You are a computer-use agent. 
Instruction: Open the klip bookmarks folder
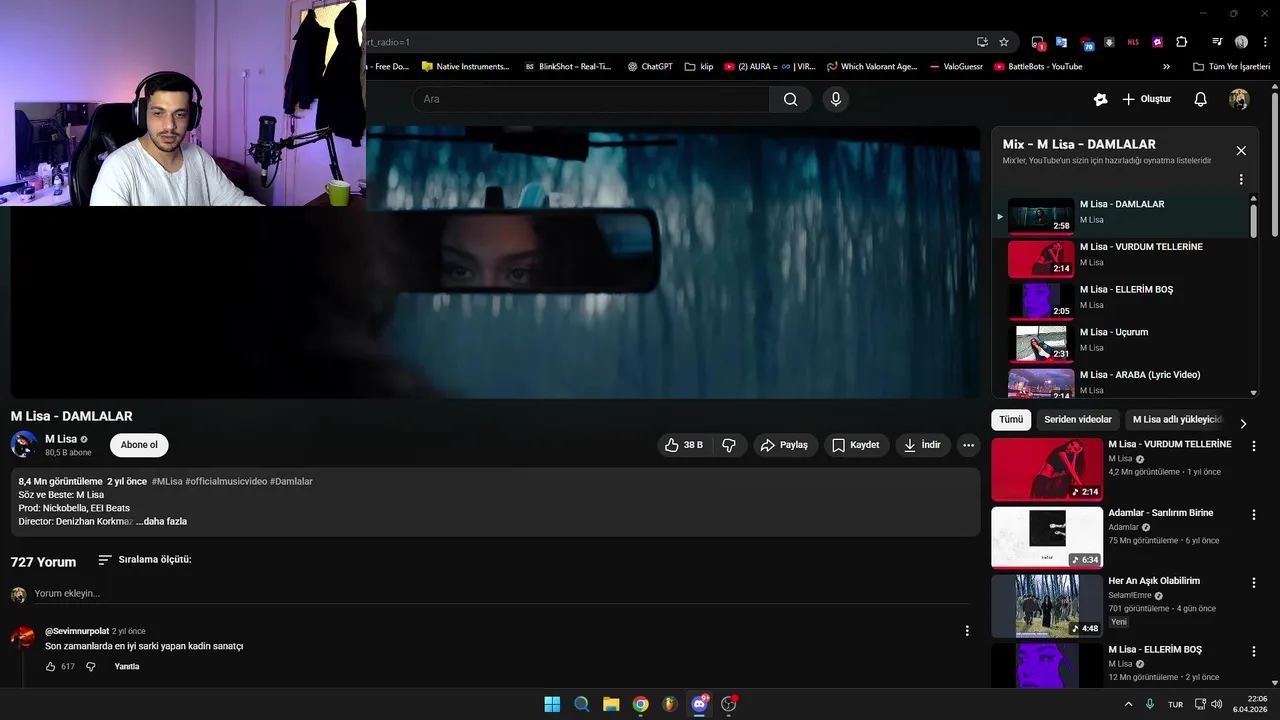point(699,67)
